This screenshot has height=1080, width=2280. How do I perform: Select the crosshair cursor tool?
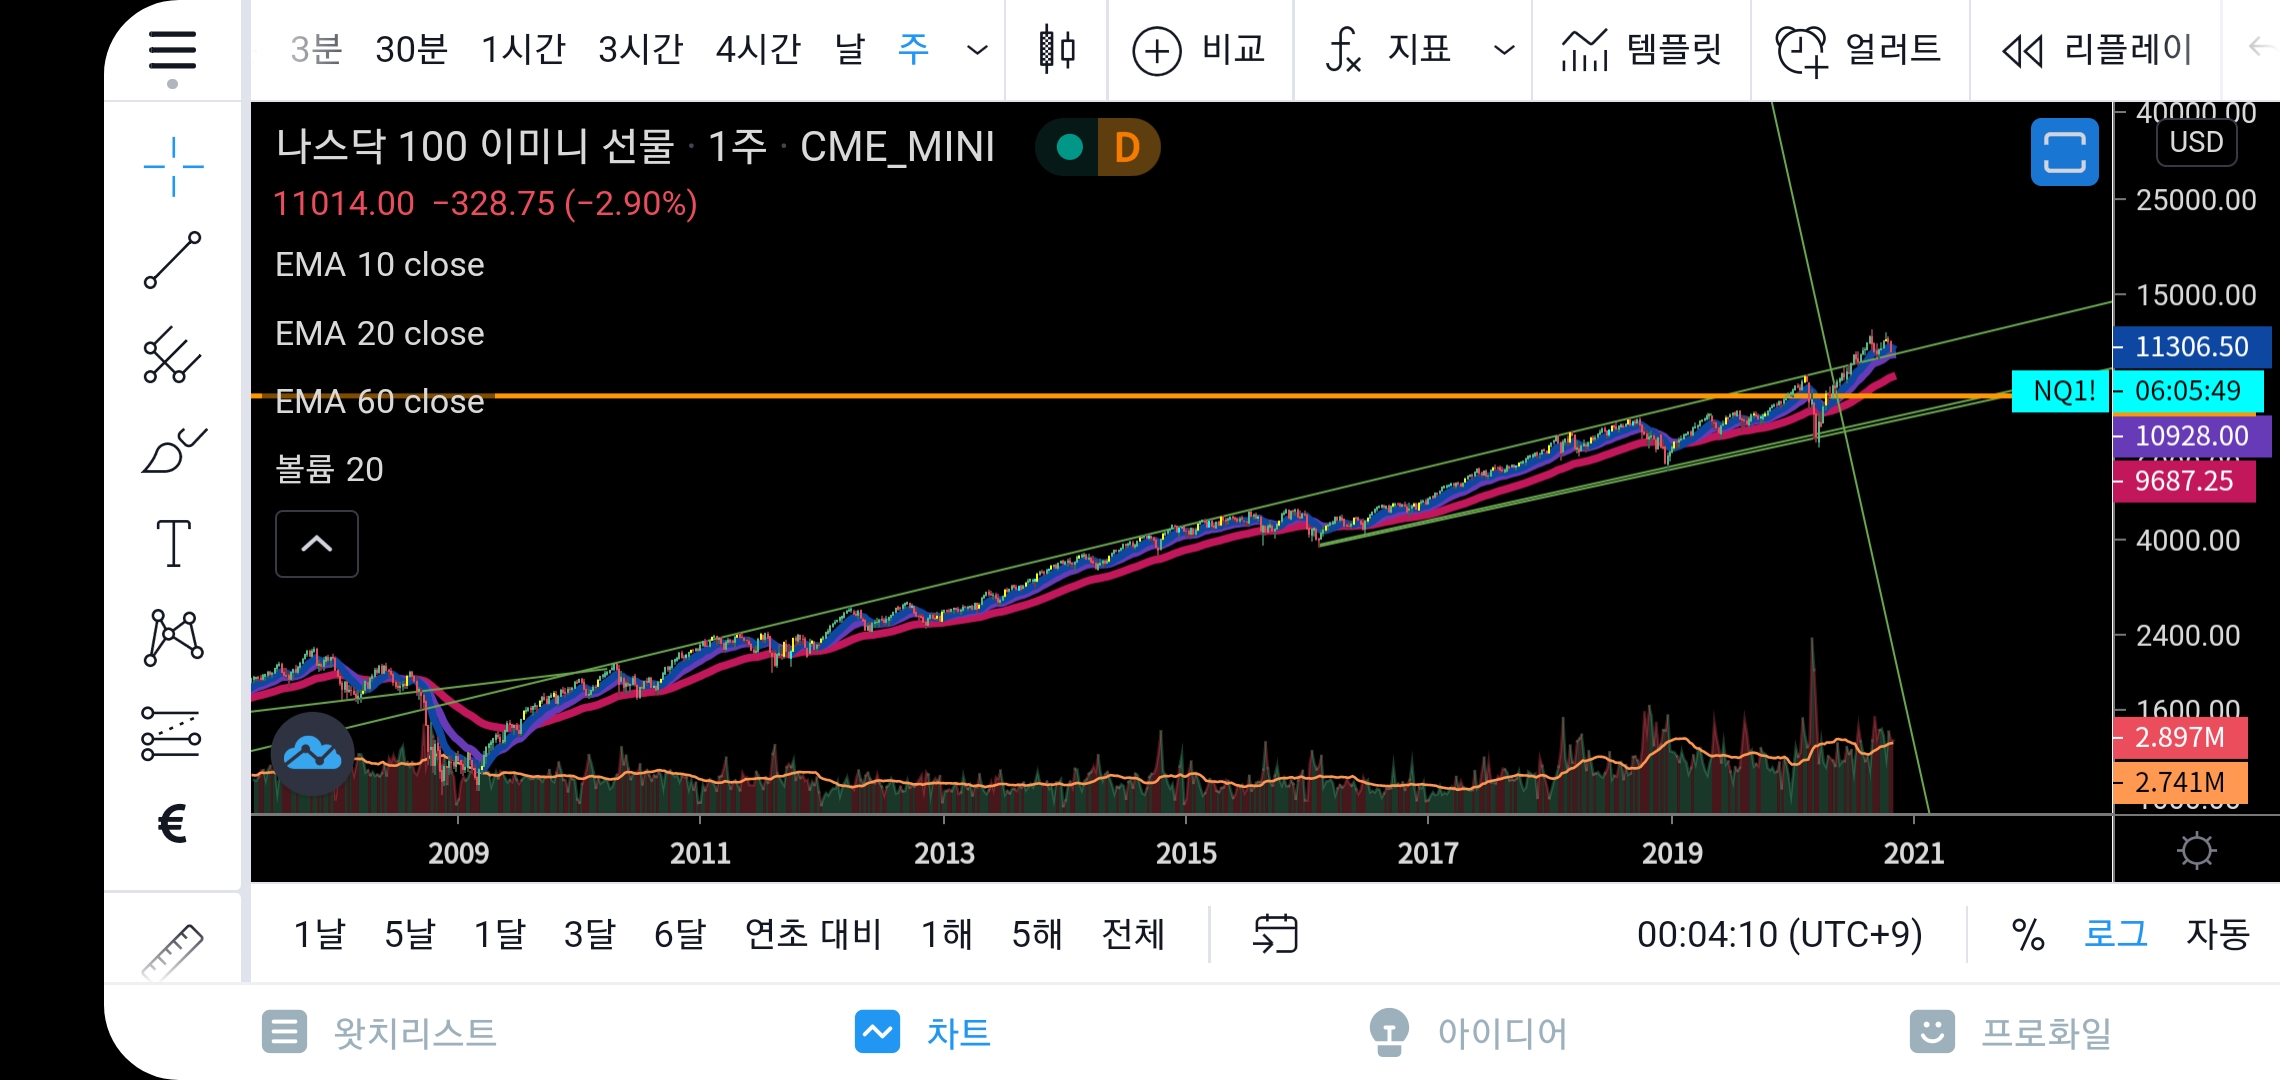tap(173, 167)
